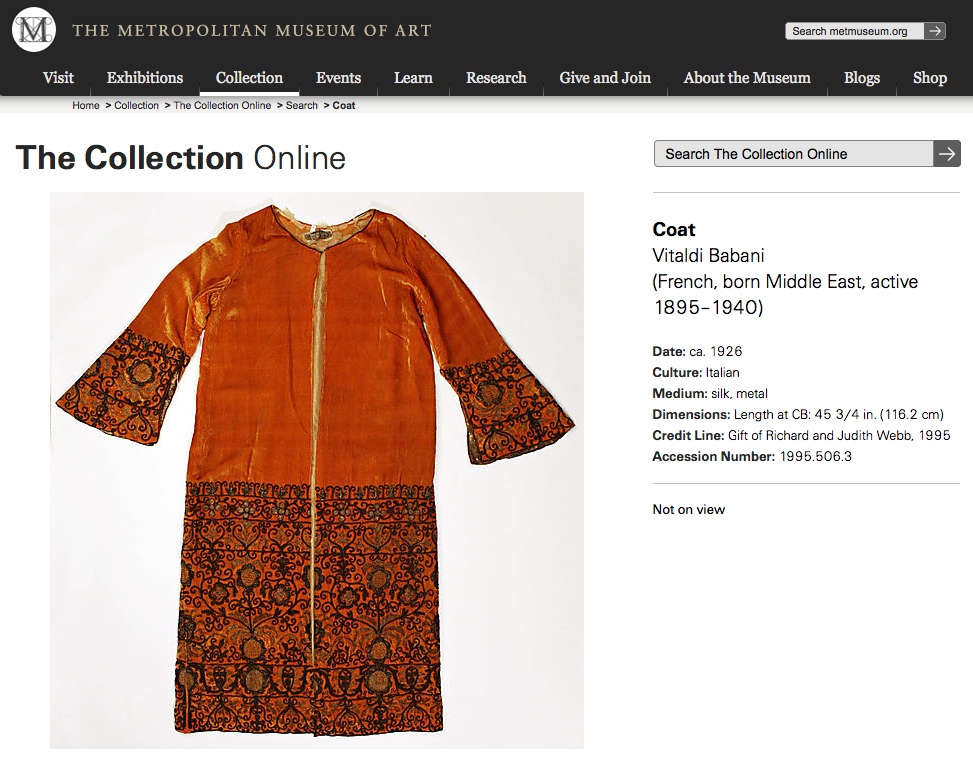Open the Visit menu
Screen dimensions: 973x760
[x=58, y=78]
